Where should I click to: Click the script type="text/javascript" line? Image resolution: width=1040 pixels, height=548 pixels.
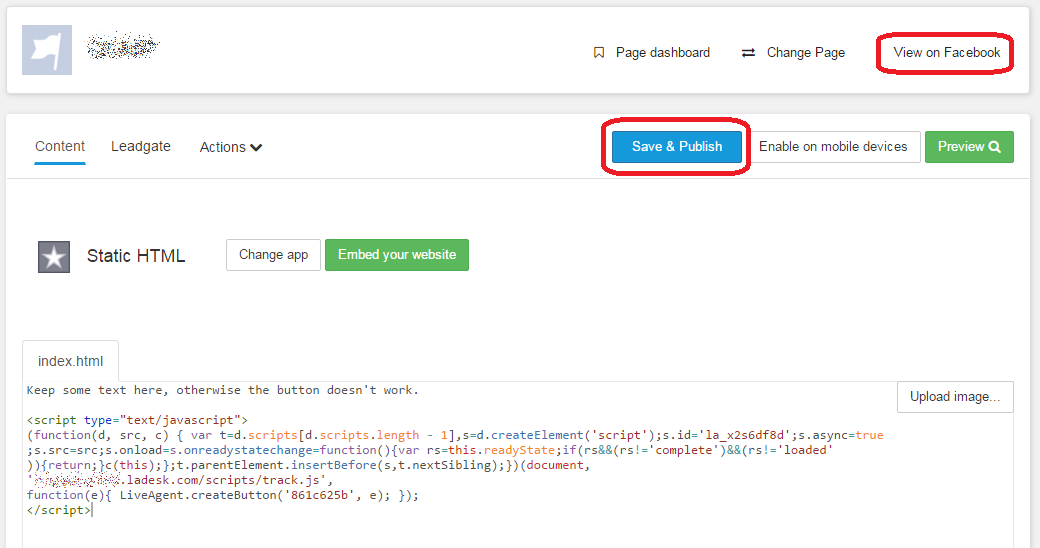coord(137,420)
